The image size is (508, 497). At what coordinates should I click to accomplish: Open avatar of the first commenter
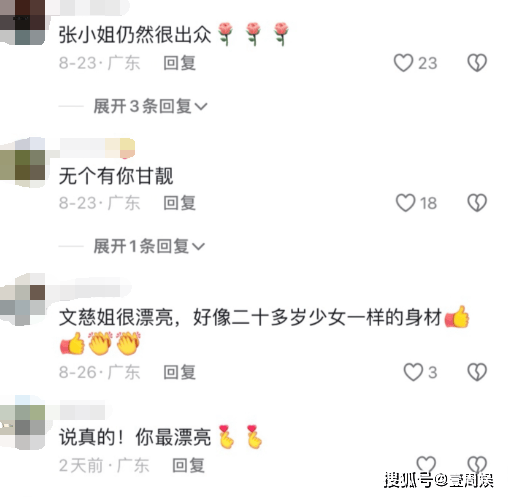tap(22, 22)
